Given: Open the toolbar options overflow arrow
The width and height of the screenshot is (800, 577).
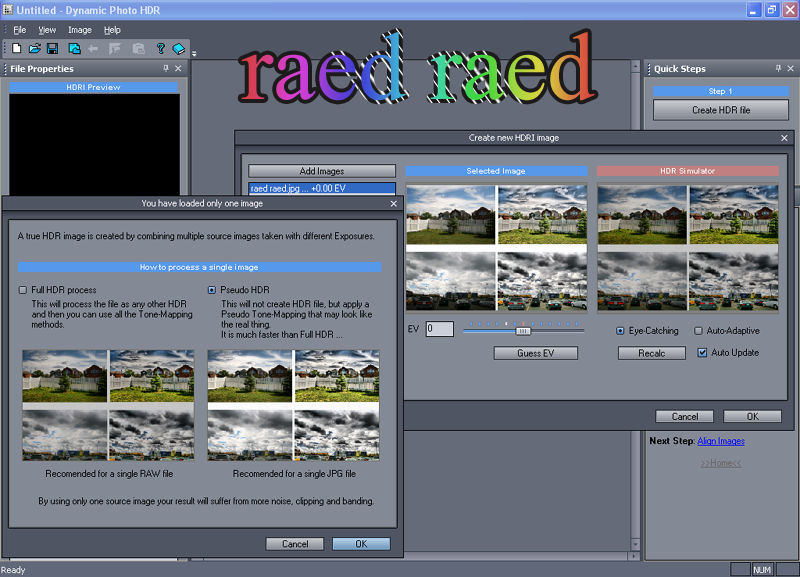Looking at the screenshot, I should coord(194,53).
